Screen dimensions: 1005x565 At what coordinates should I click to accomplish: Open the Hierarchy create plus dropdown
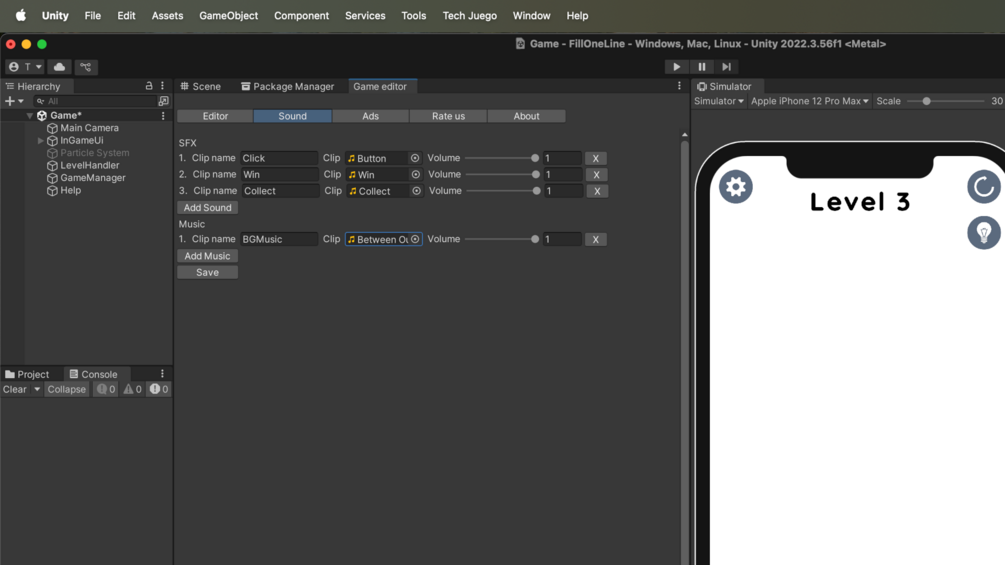[14, 101]
